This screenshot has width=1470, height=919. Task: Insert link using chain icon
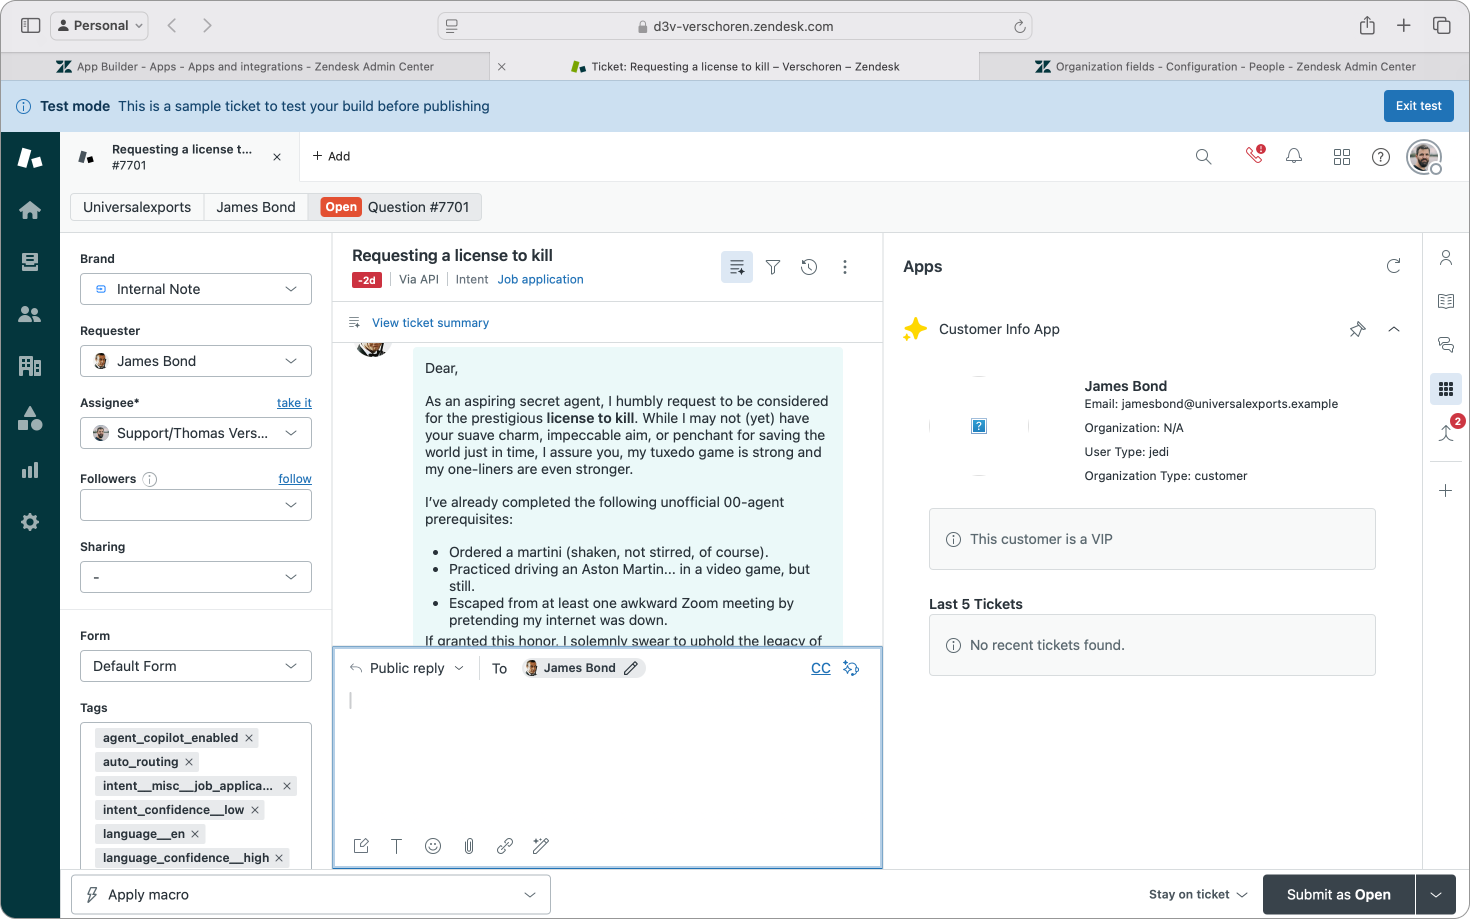[x=505, y=846]
